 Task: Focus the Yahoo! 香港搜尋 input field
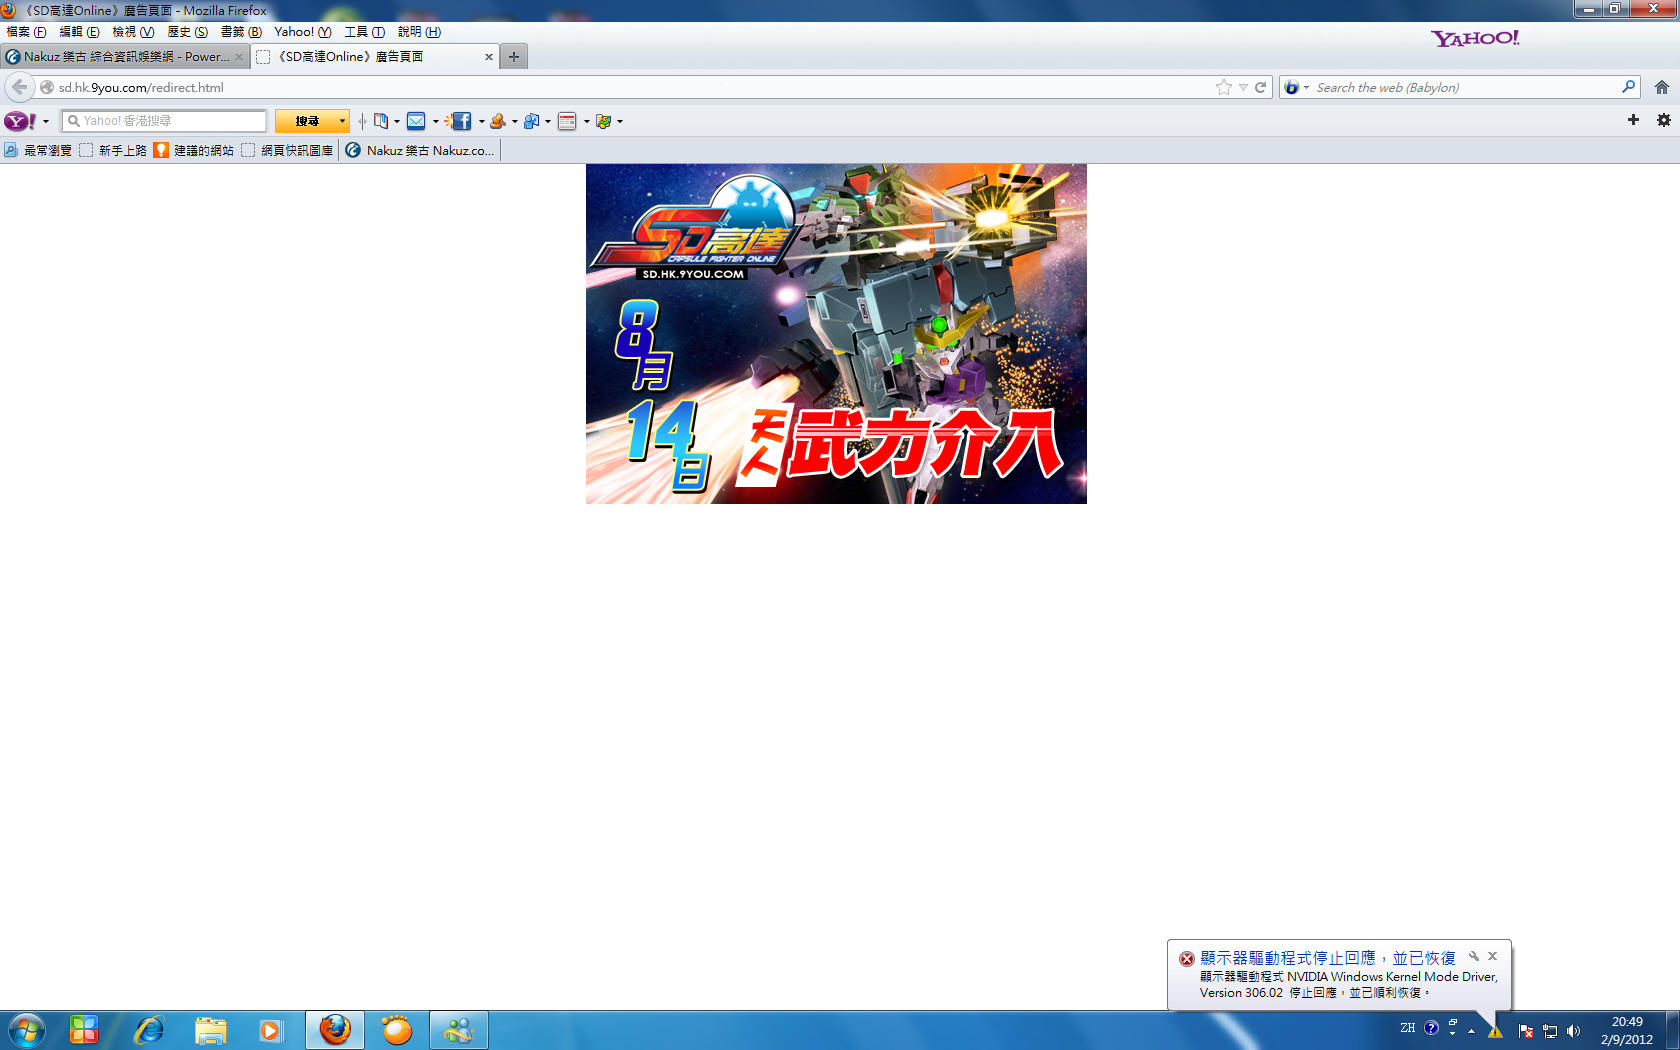(165, 121)
